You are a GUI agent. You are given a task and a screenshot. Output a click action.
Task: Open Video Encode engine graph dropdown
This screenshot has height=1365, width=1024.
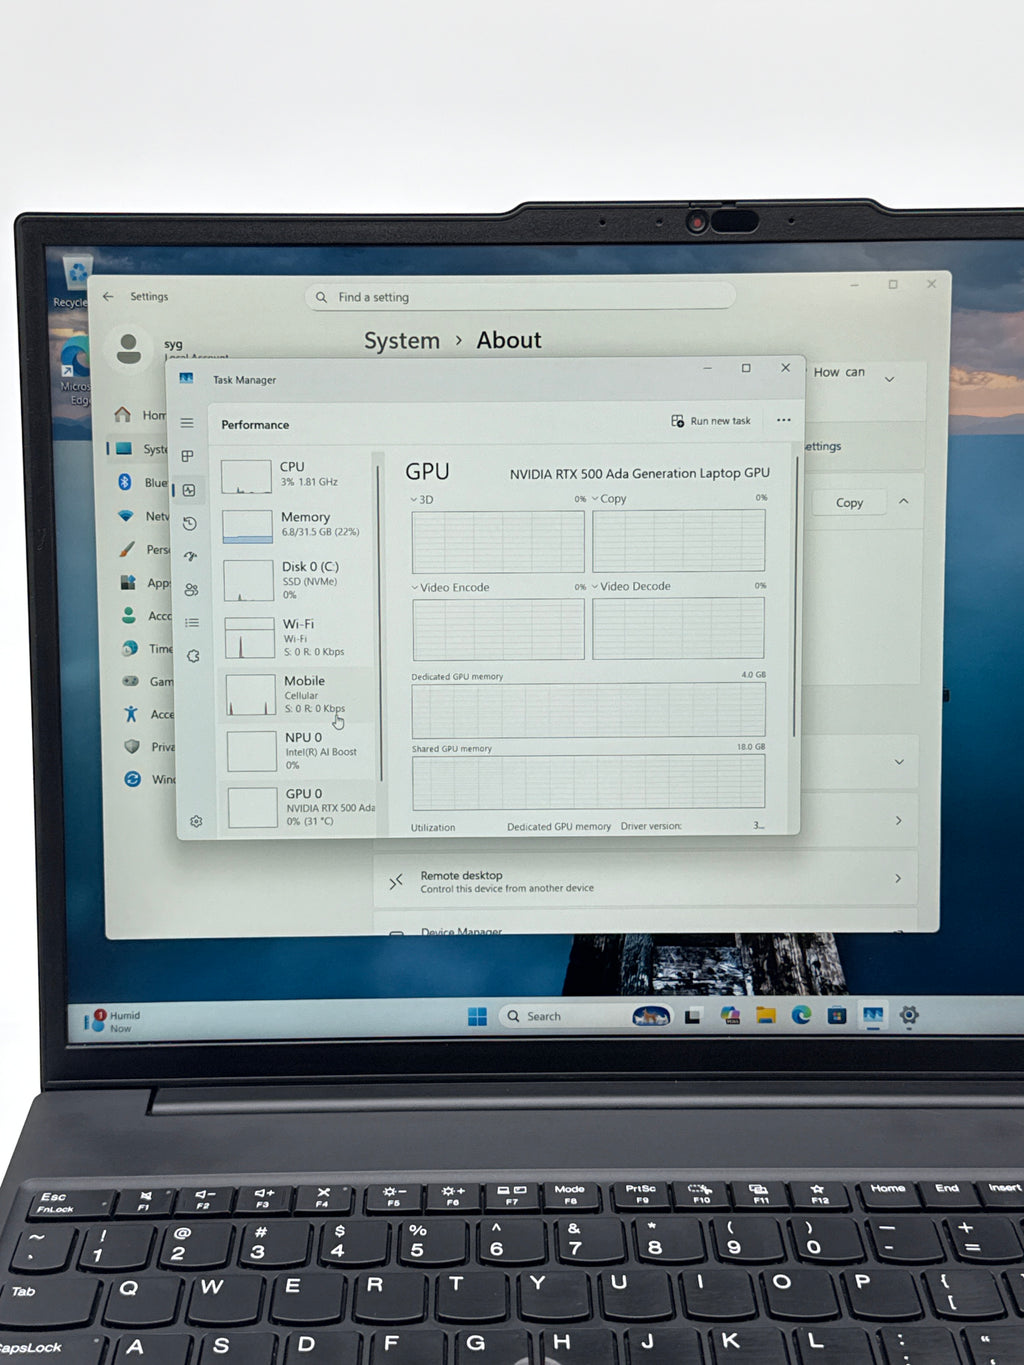point(450,587)
